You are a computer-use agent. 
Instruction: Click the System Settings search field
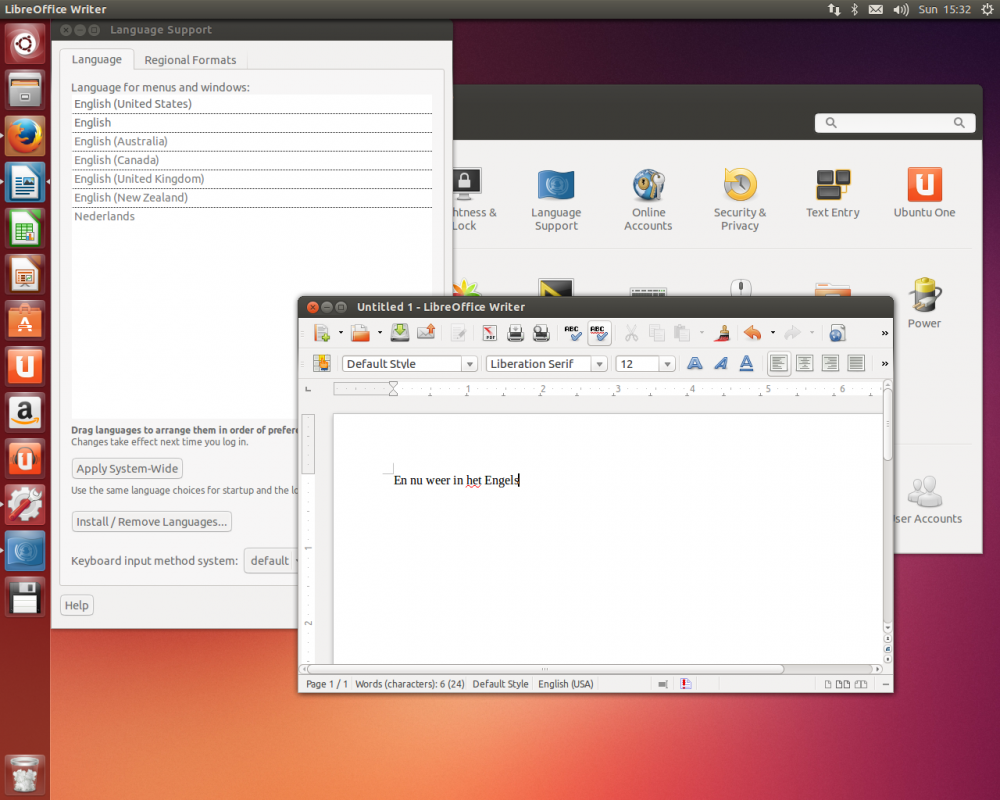pyautogui.click(x=895, y=122)
